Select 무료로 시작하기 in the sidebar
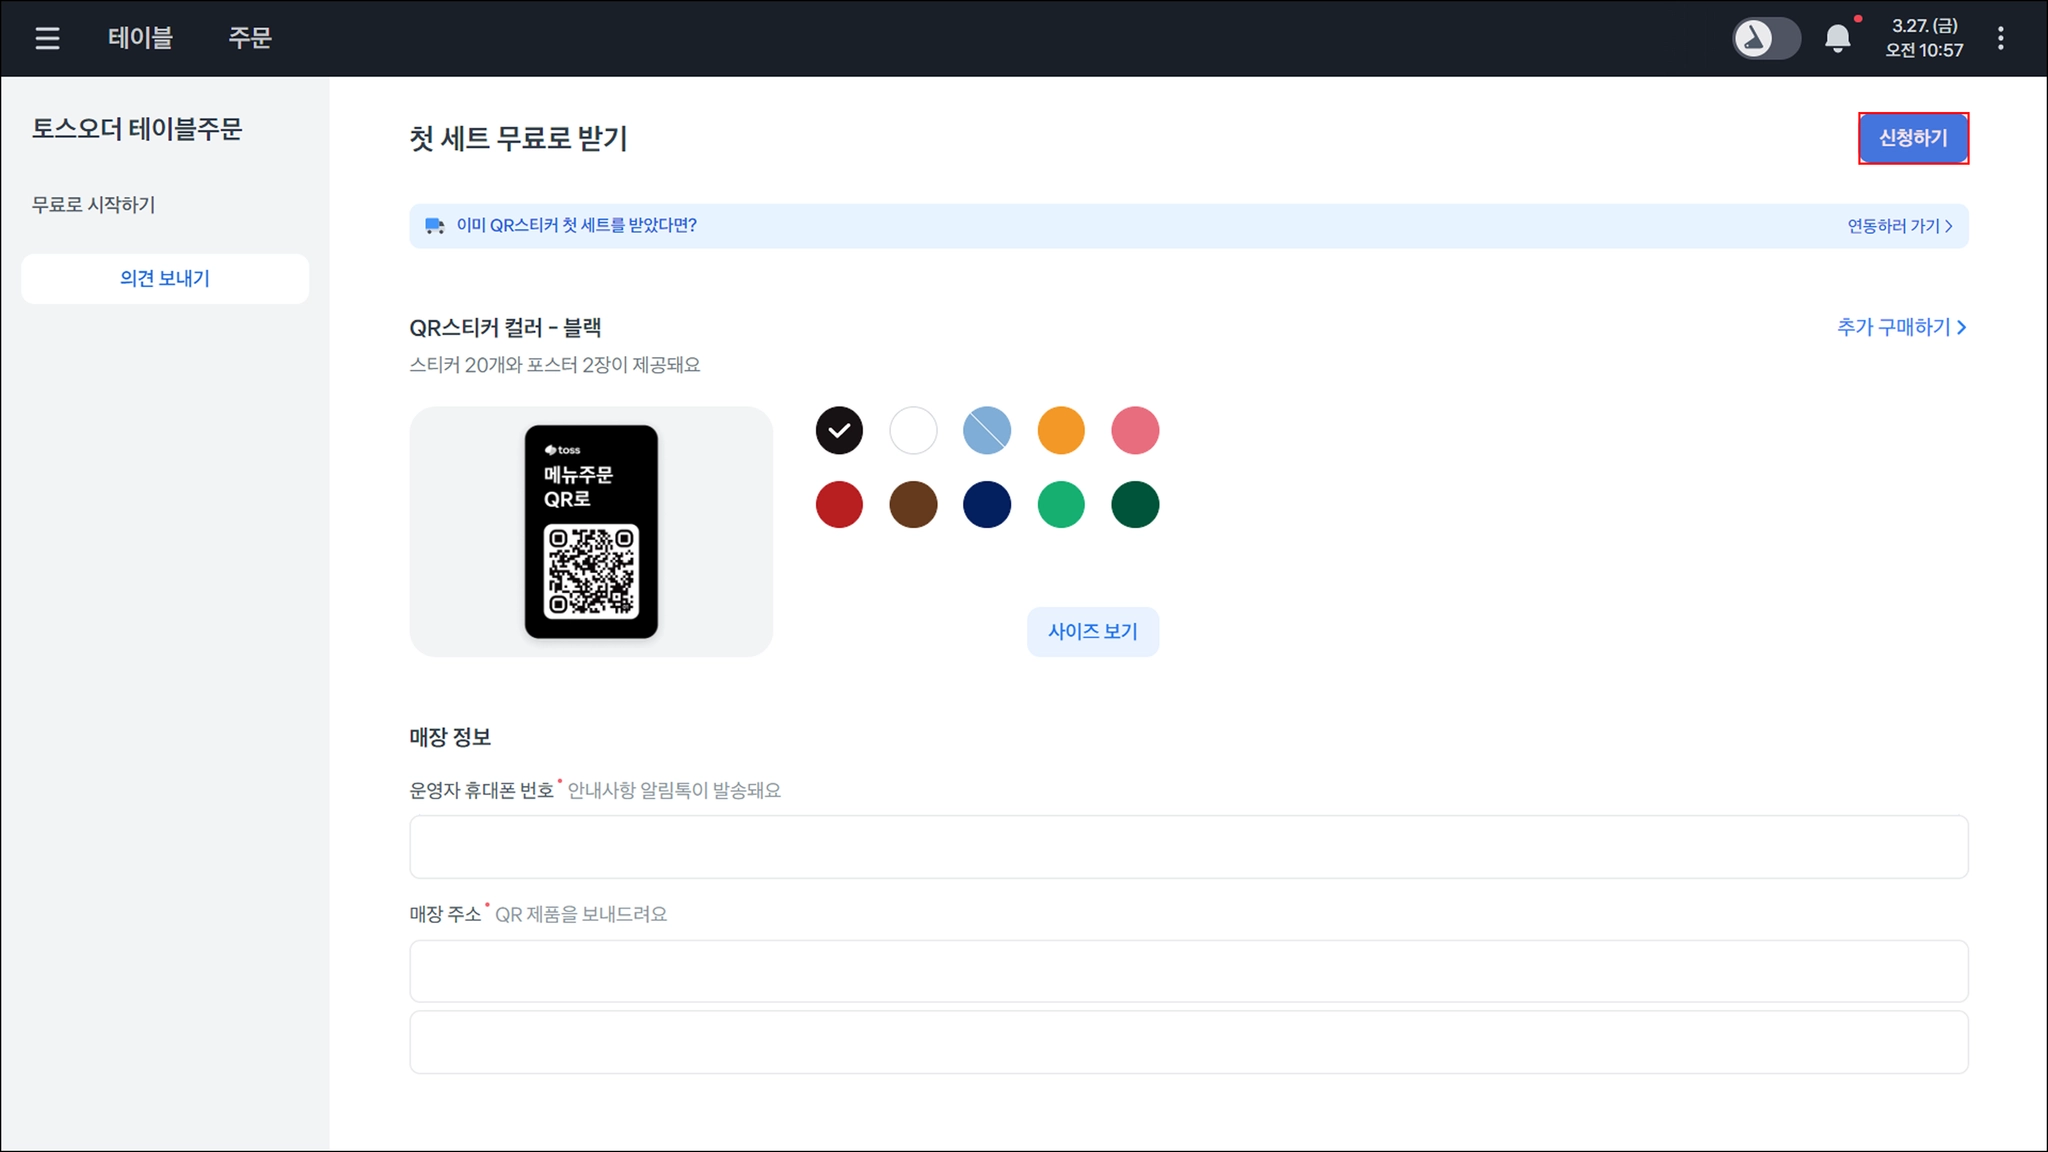This screenshot has width=2048, height=1152. pyautogui.click(x=93, y=205)
